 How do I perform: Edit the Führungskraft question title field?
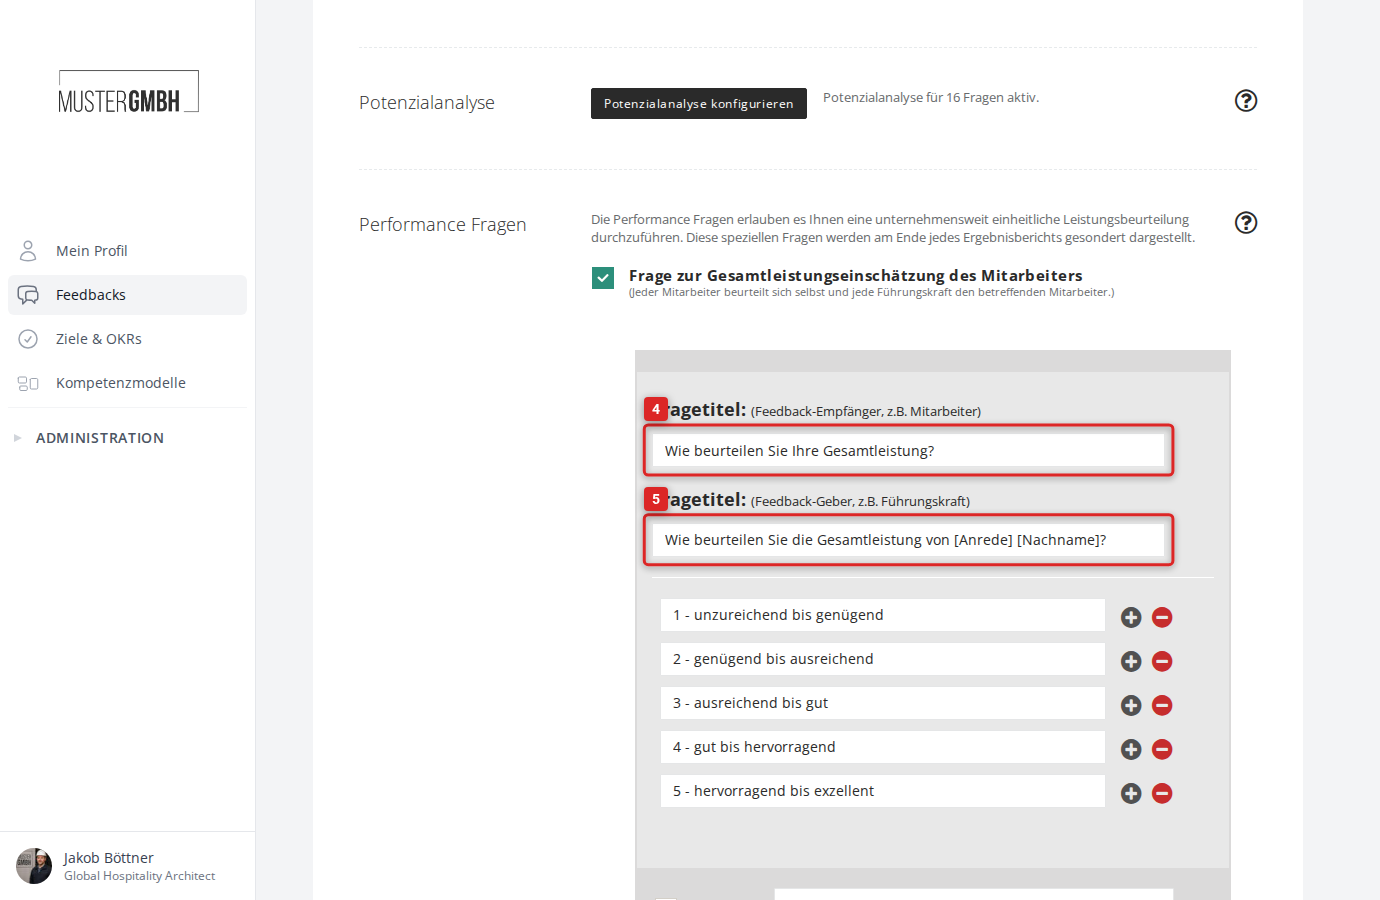(x=908, y=540)
